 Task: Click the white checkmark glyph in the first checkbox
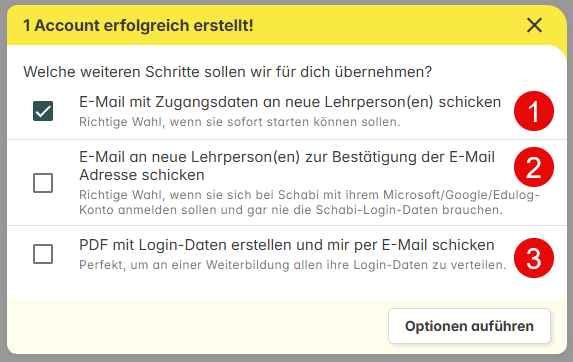pyautogui.click(x=43, y=111)
